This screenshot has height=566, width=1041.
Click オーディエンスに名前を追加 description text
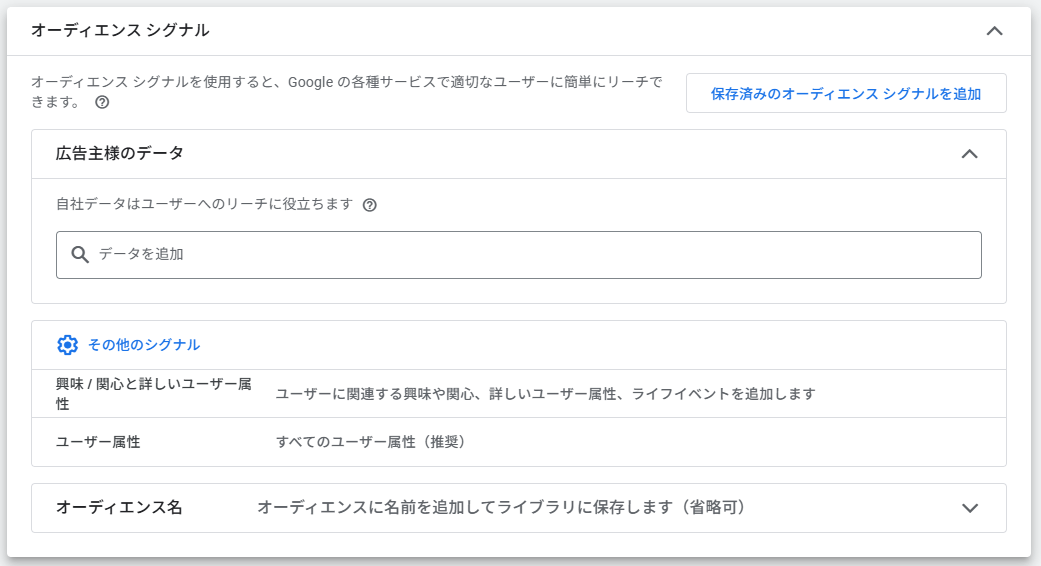tap(501, 508)
